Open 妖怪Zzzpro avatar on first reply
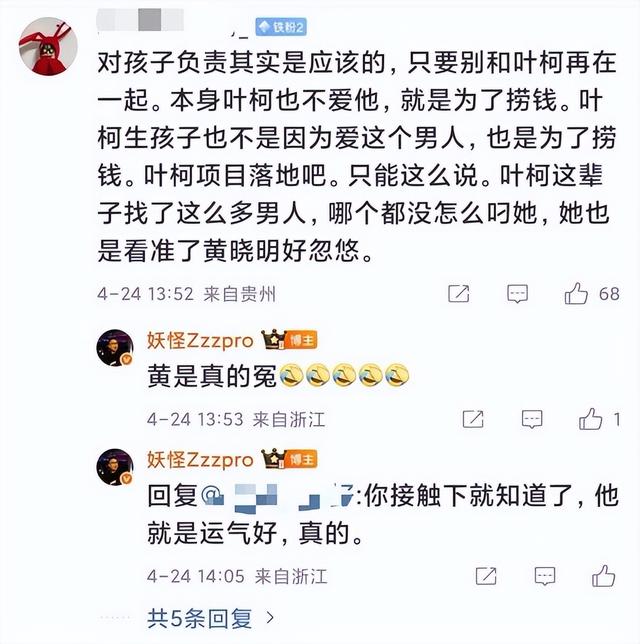Screen dimensions: 640x644 115,347
